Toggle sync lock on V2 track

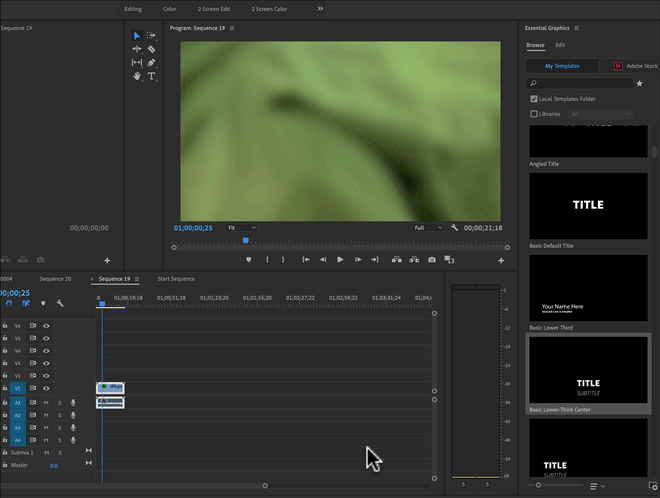click(x=32, y=375)
